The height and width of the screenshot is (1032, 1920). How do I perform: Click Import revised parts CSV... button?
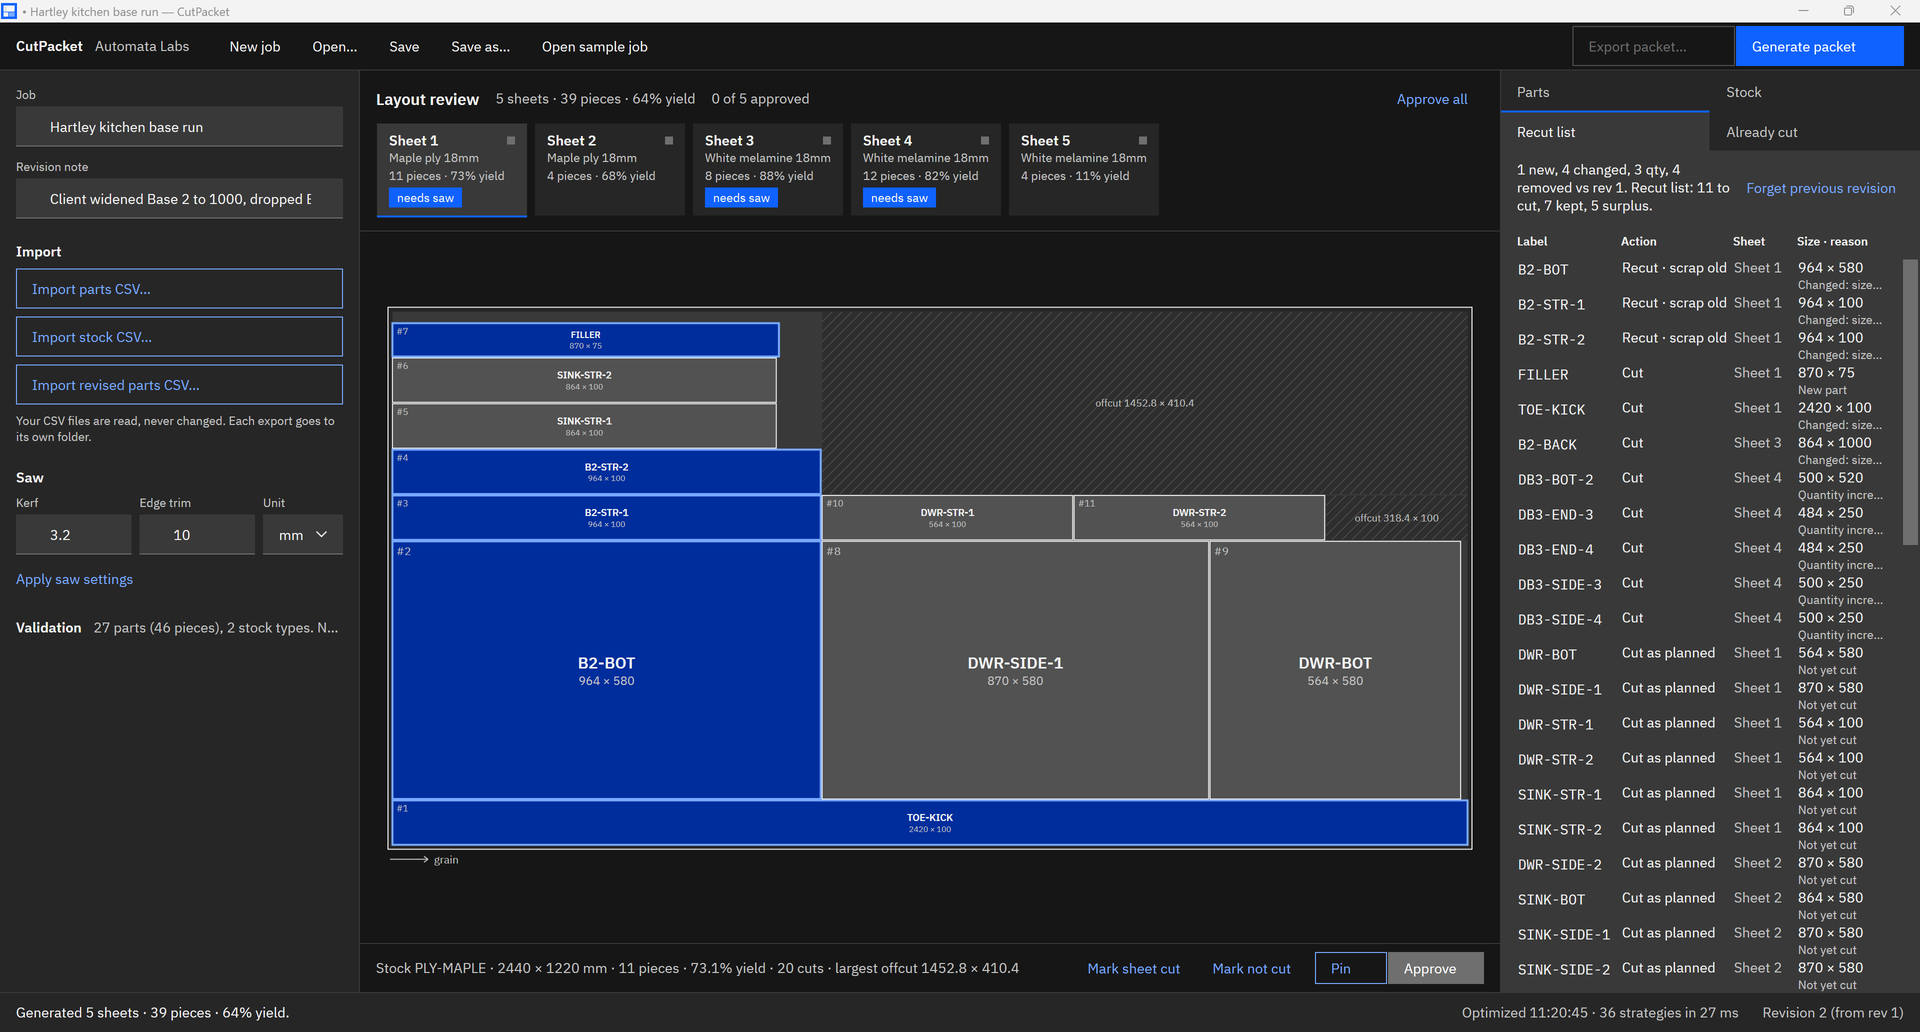click(179, 385)
